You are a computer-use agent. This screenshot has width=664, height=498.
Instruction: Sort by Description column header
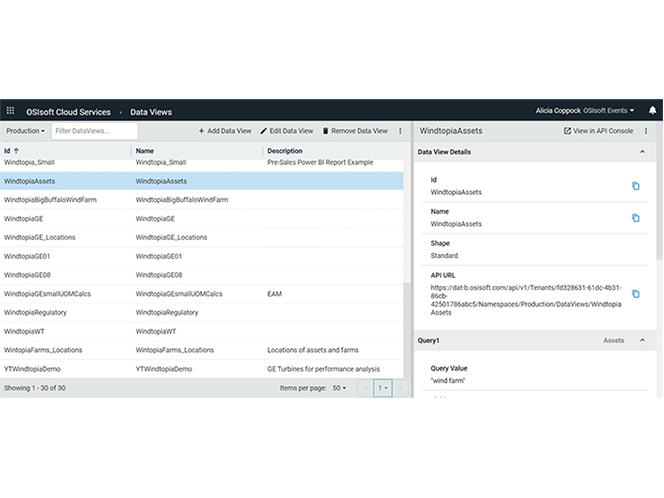click(x=285, y=151)
